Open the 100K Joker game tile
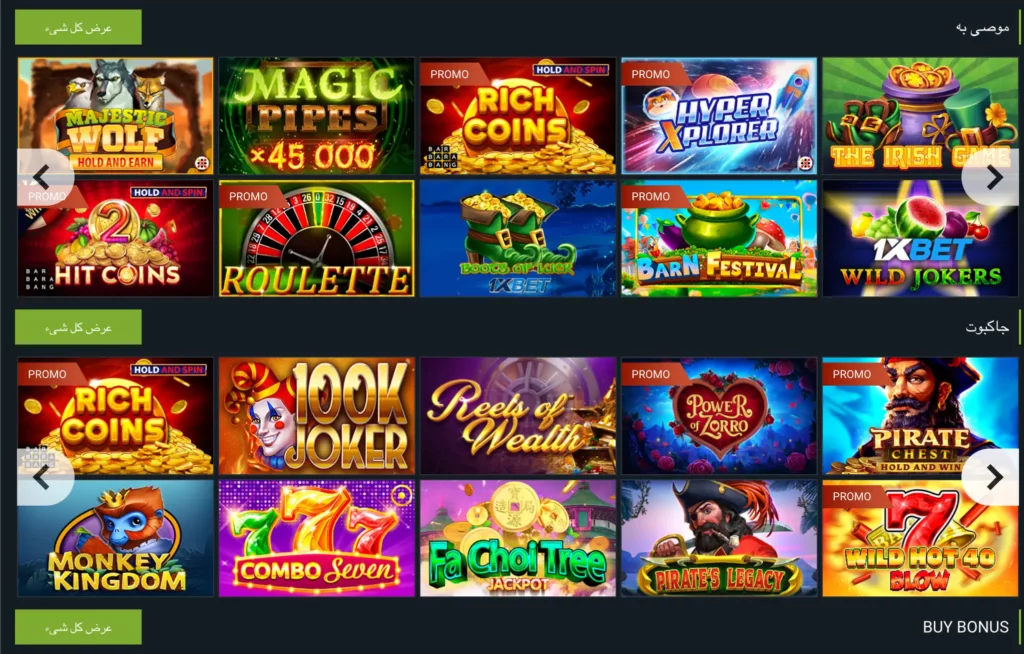The height and width of the screenshot is (654, 1024). (x=317, y=416)
